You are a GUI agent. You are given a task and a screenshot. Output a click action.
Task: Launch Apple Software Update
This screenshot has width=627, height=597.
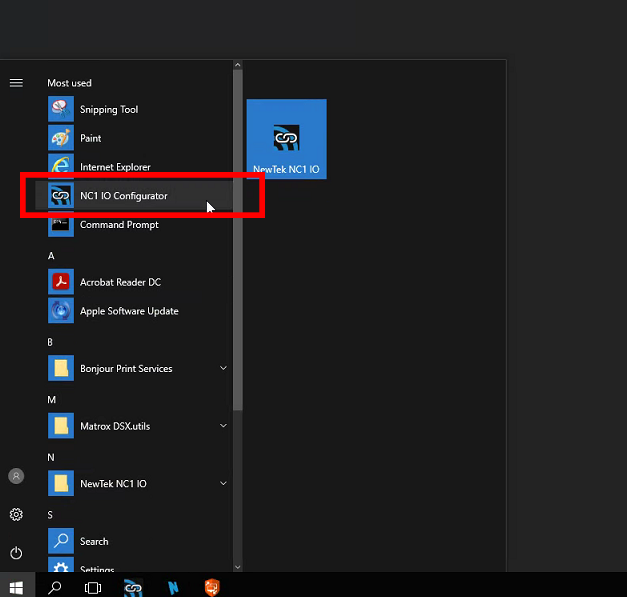(128, 311)
